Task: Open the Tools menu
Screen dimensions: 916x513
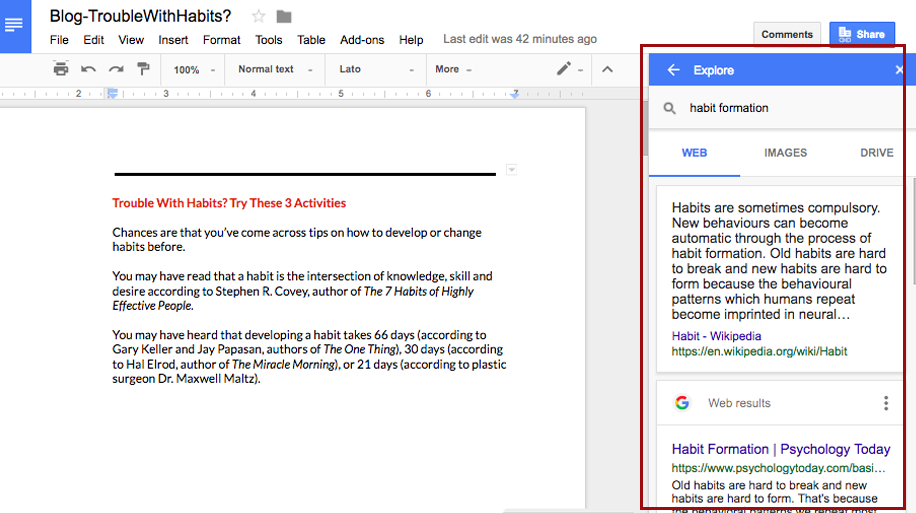Action: pyautogui.click(x=269, y=40)
